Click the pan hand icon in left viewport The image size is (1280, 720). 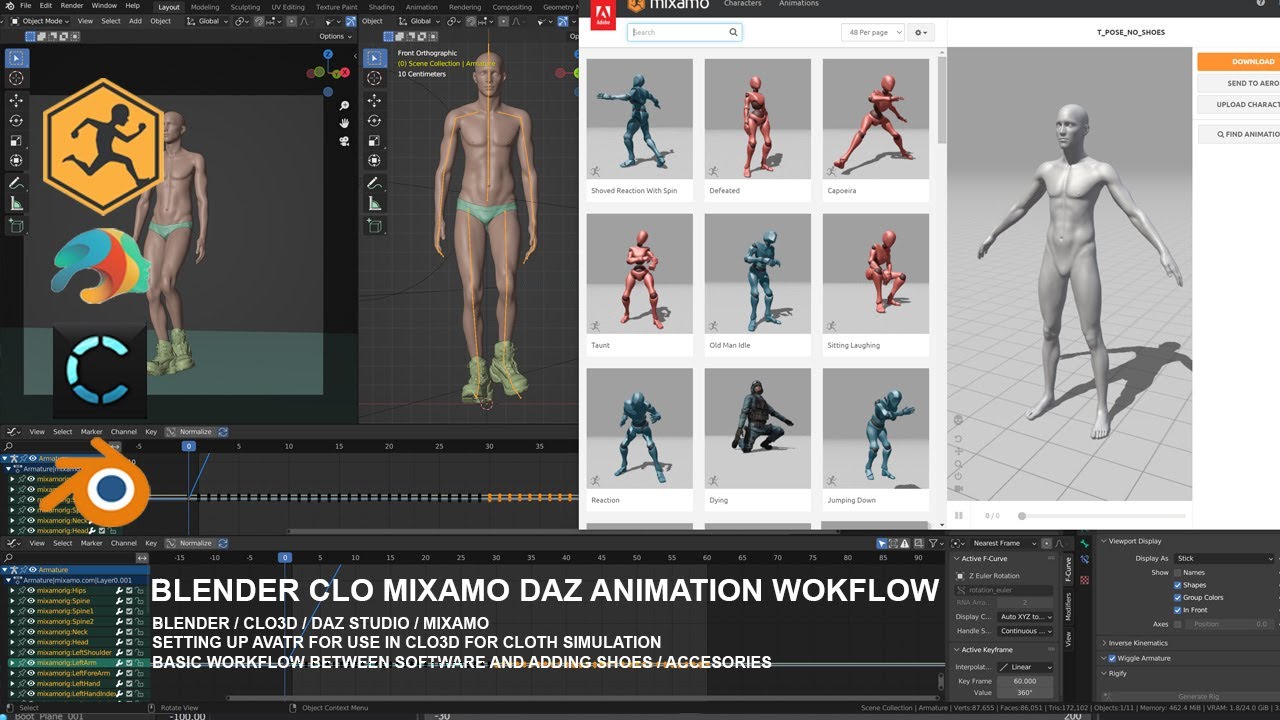(344, 122)
